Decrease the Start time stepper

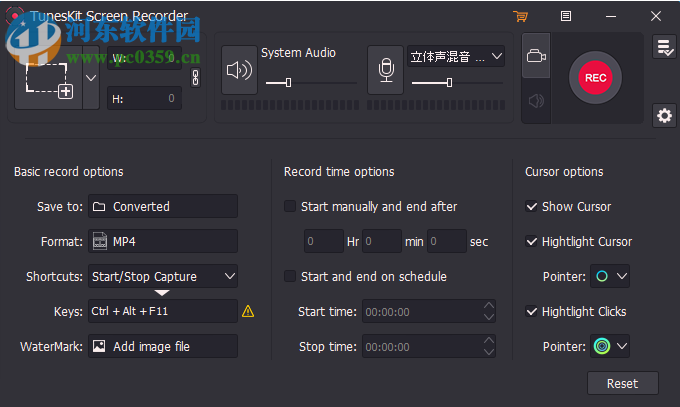pyautogui.click(x=489, y=317)
